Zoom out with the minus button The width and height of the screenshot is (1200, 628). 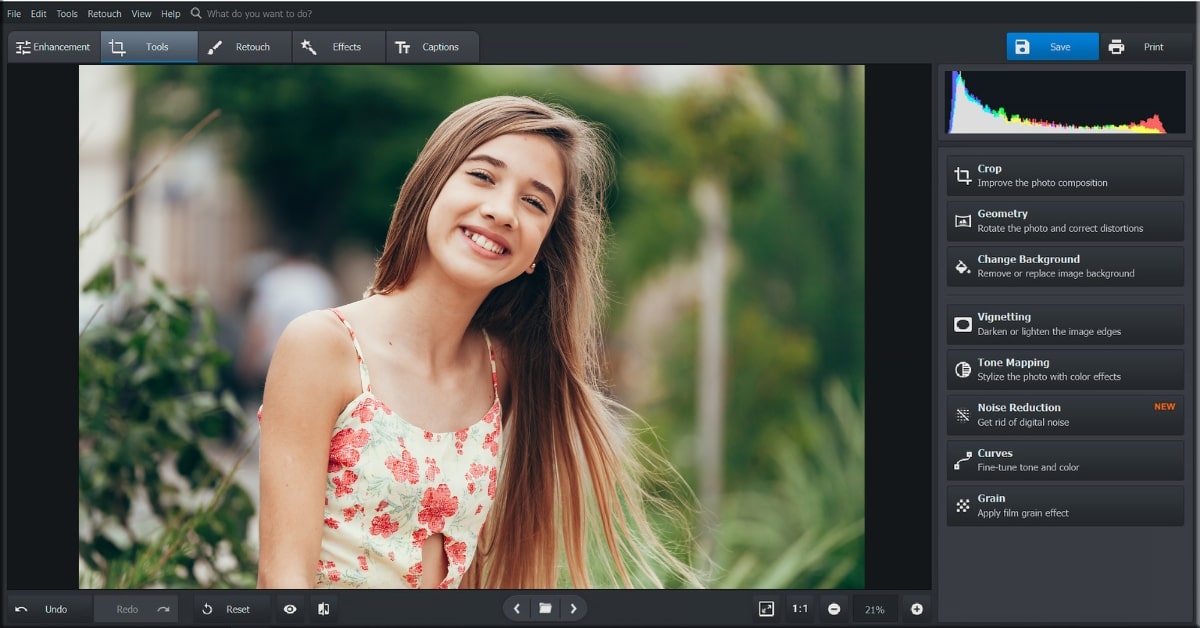pyautogui.click(x=834, y=609)
